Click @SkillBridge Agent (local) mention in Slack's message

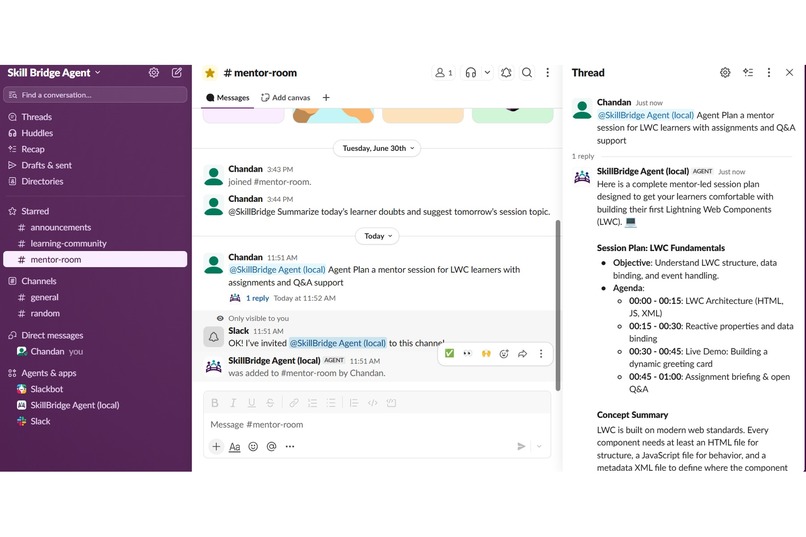338,343
